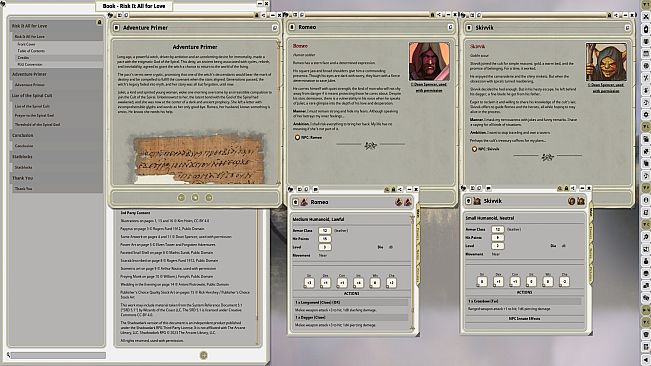Click Skivvik's Crossbow action row
Image resolution: width=651 pixels, height=366 pixels.
(x=524, y=301)
